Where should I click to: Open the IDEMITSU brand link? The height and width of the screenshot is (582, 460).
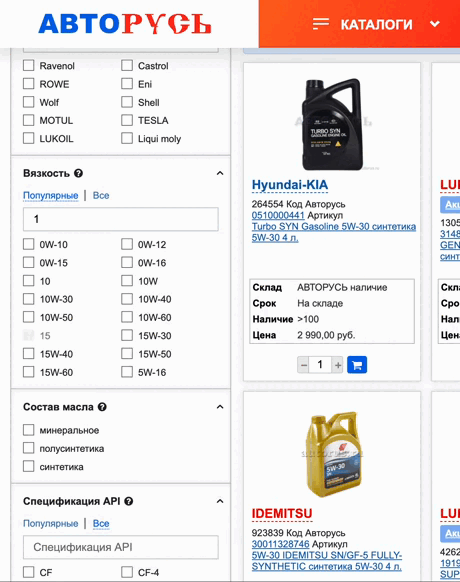[x=282, y=514]
